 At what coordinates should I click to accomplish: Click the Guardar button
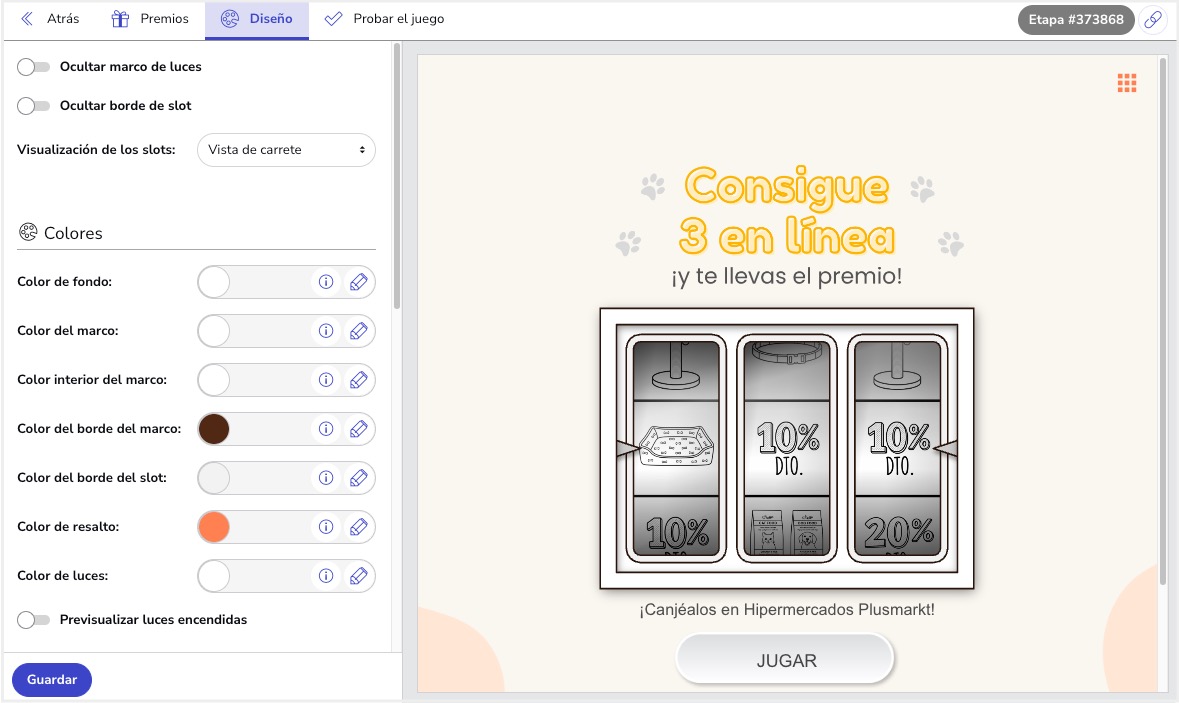pyautogui.click(x=52, y=680)
